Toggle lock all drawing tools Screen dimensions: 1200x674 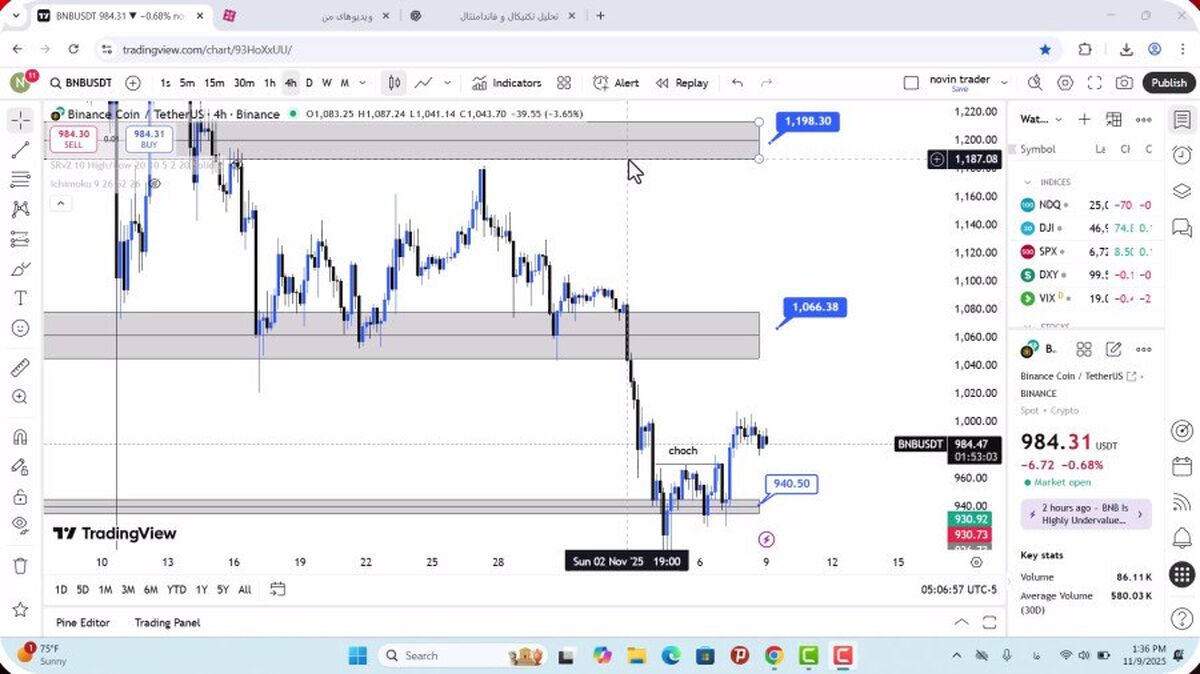click(20, 496)
